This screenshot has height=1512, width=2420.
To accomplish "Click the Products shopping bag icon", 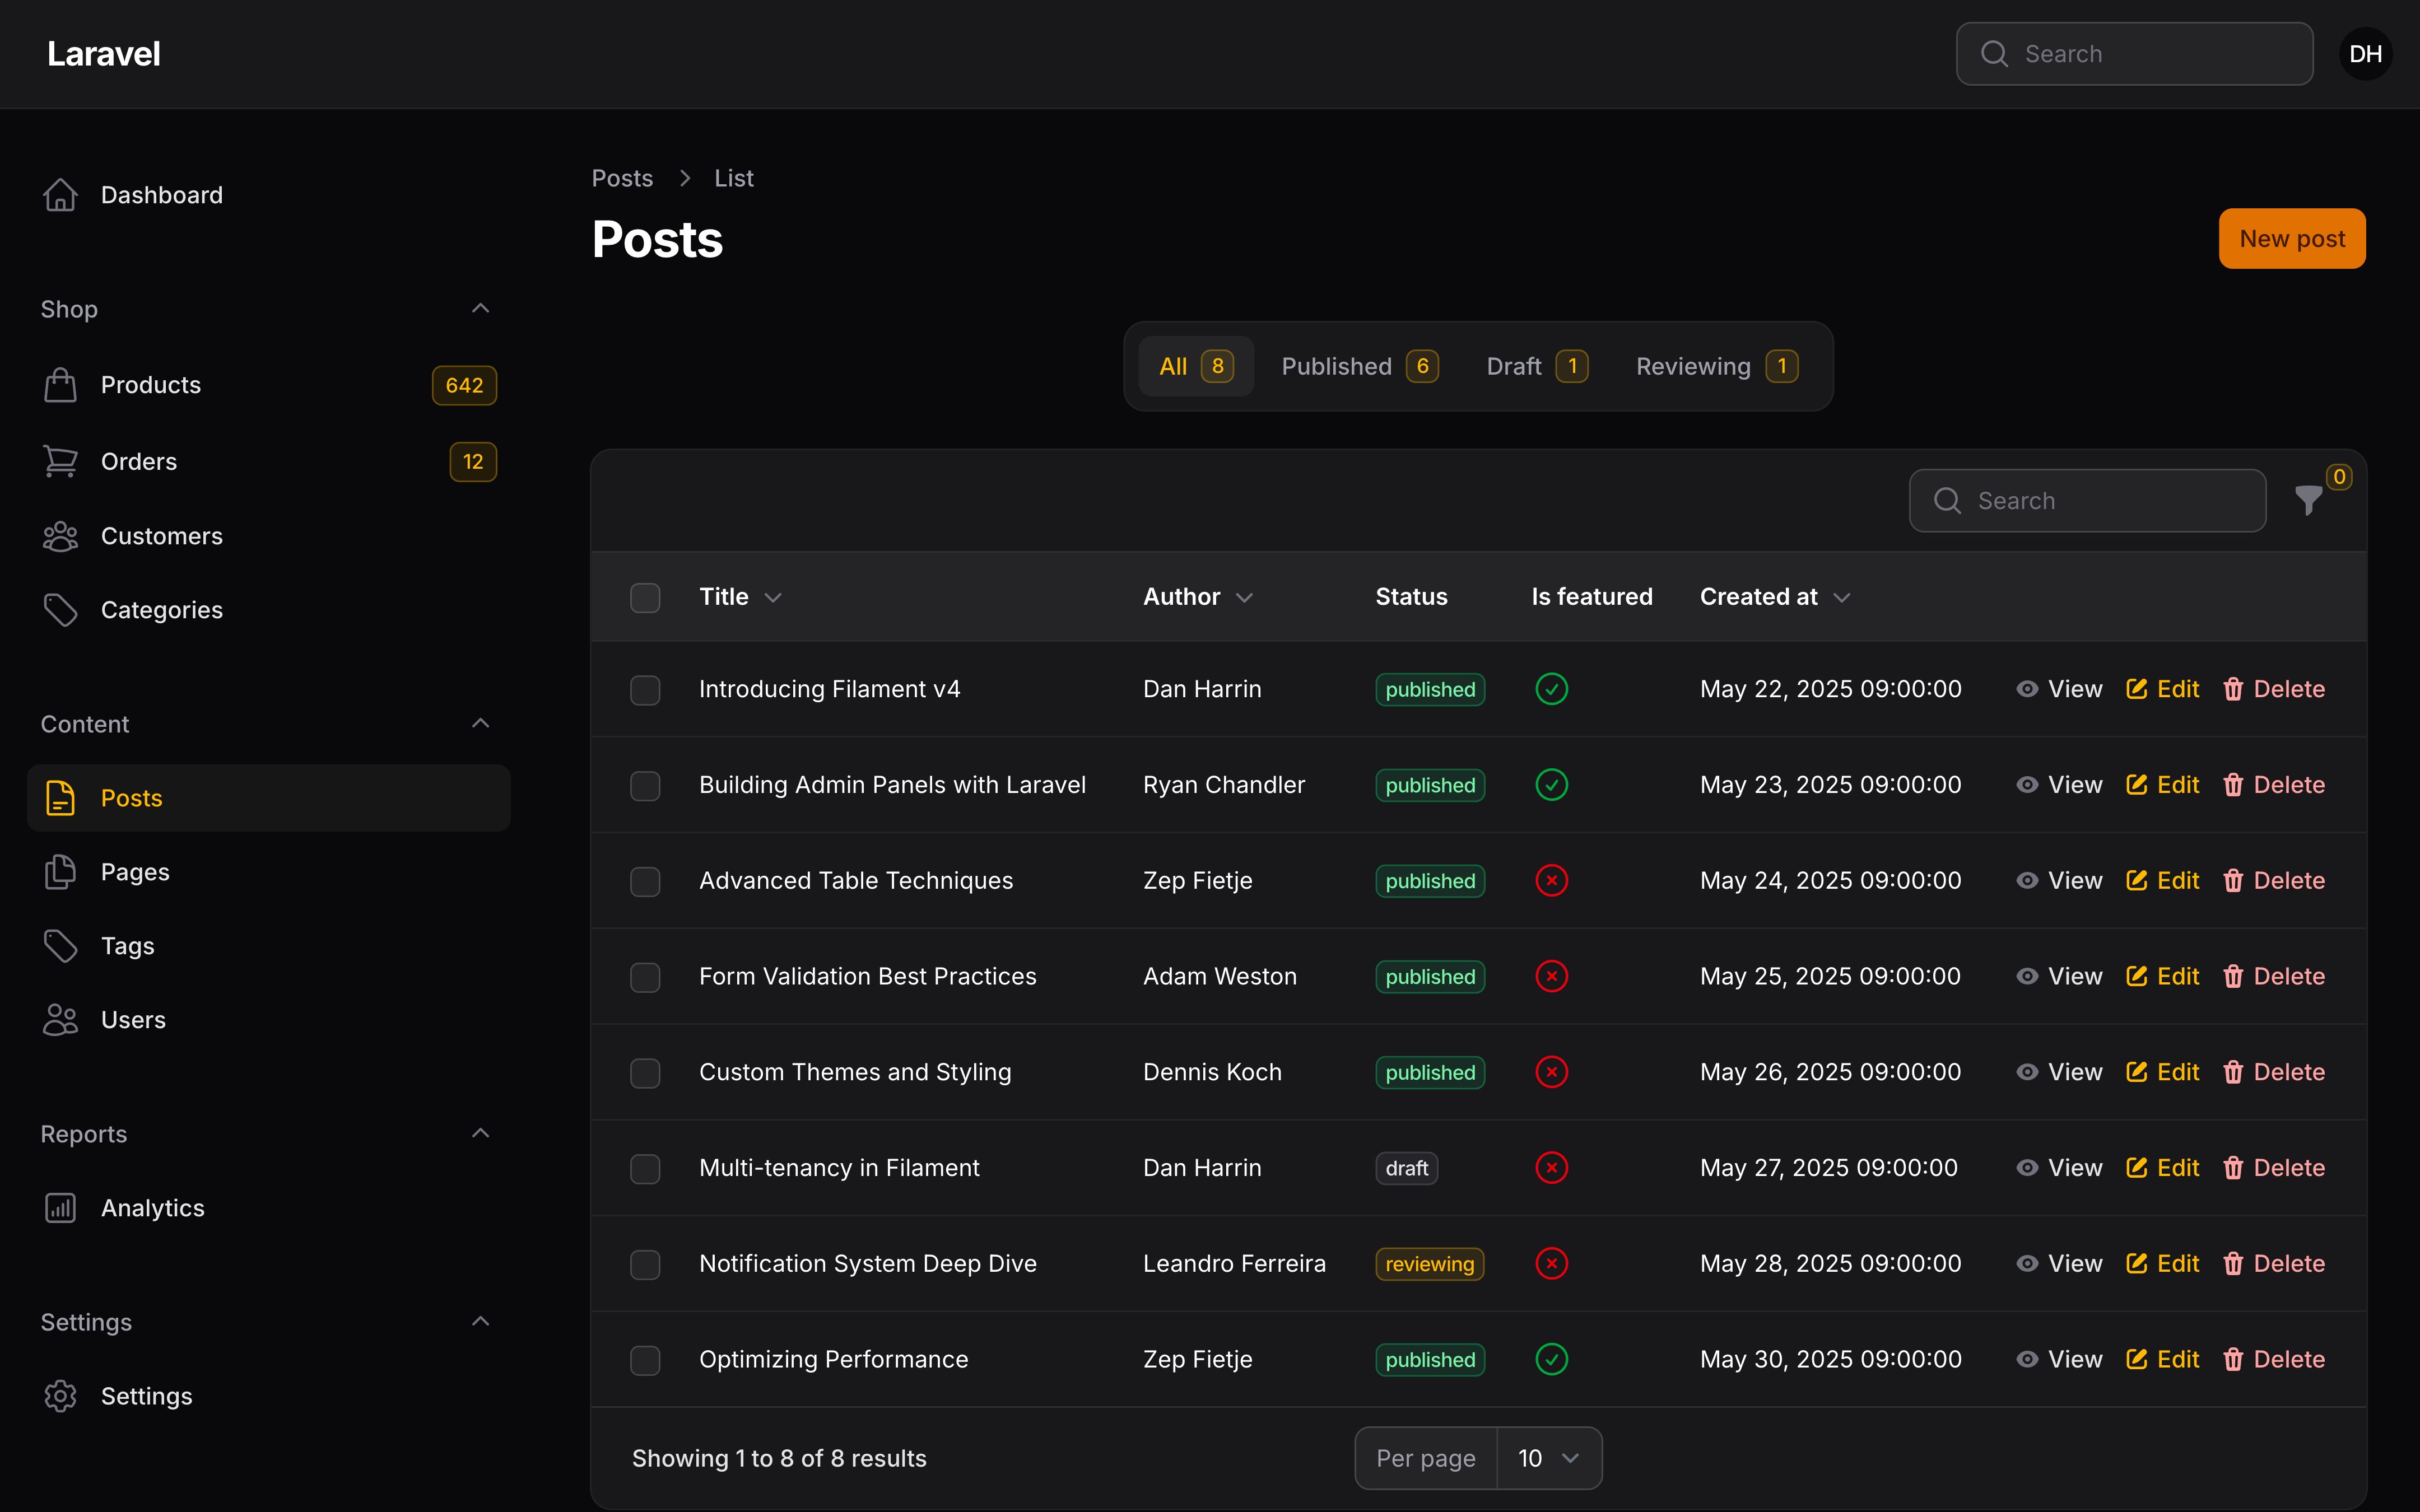I will coord(60,385).
